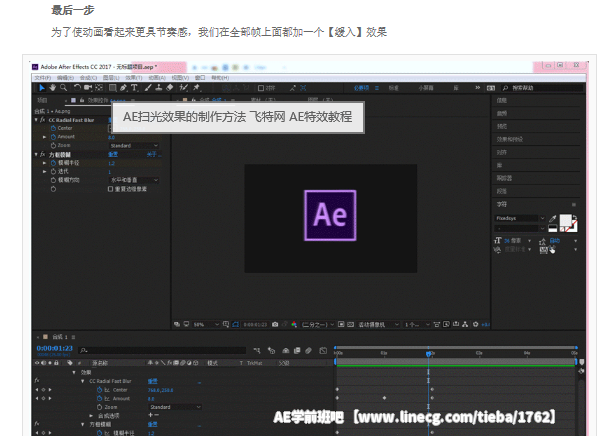Open Standard dropdown in timeline Zoom row
The height and width of the screenshot is (436, 597).
click(x=175, y=407)
